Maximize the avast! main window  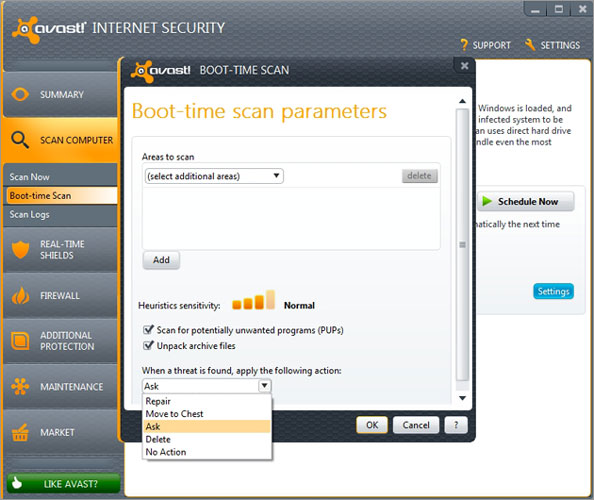pyautogui.click(x=558, y=9)
